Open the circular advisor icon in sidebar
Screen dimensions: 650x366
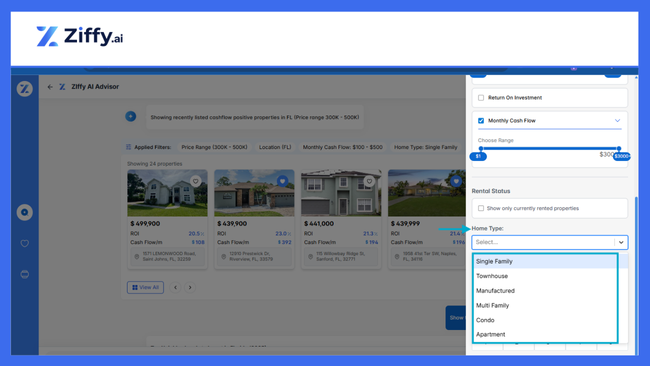point(24,212)
